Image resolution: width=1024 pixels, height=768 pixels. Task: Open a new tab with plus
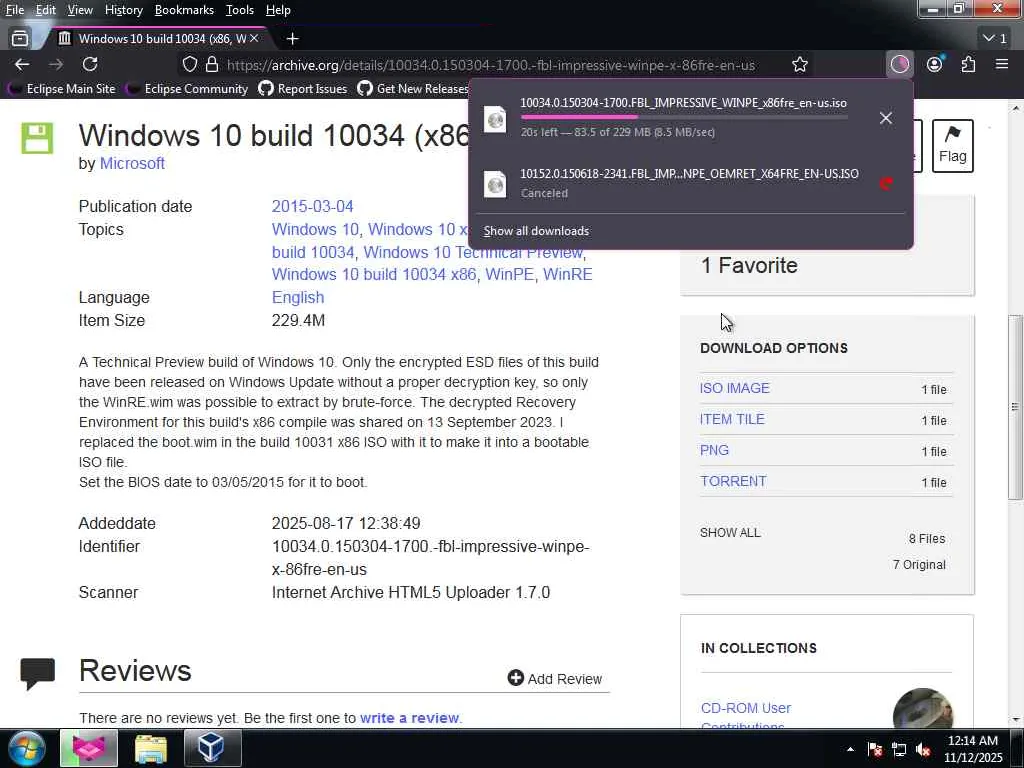tap(293, 39)
